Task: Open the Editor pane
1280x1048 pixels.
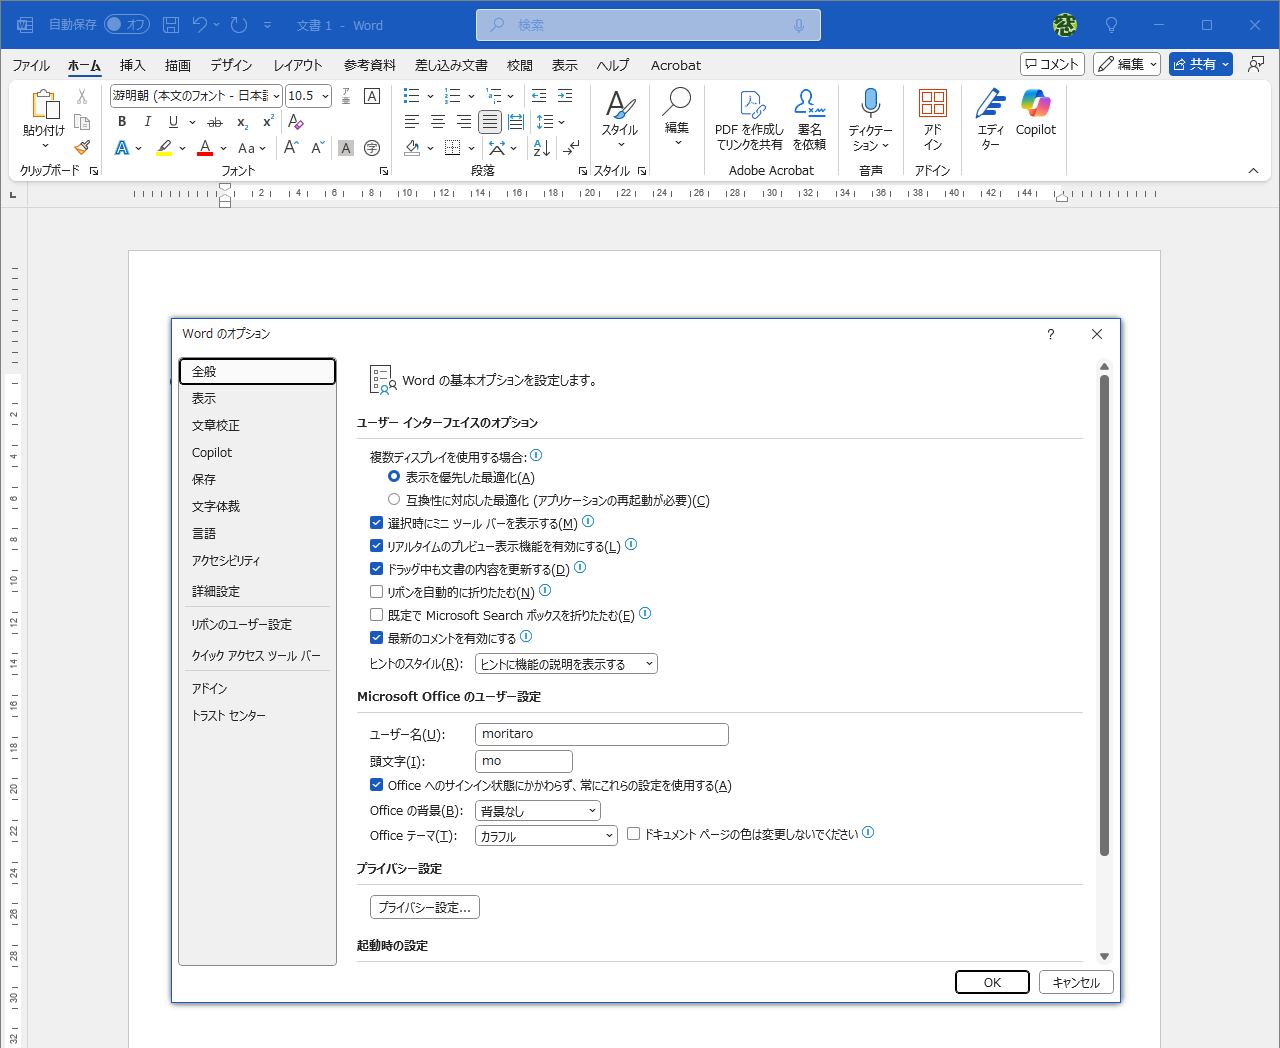Action: pyautogui.click(x=989, y=115)
